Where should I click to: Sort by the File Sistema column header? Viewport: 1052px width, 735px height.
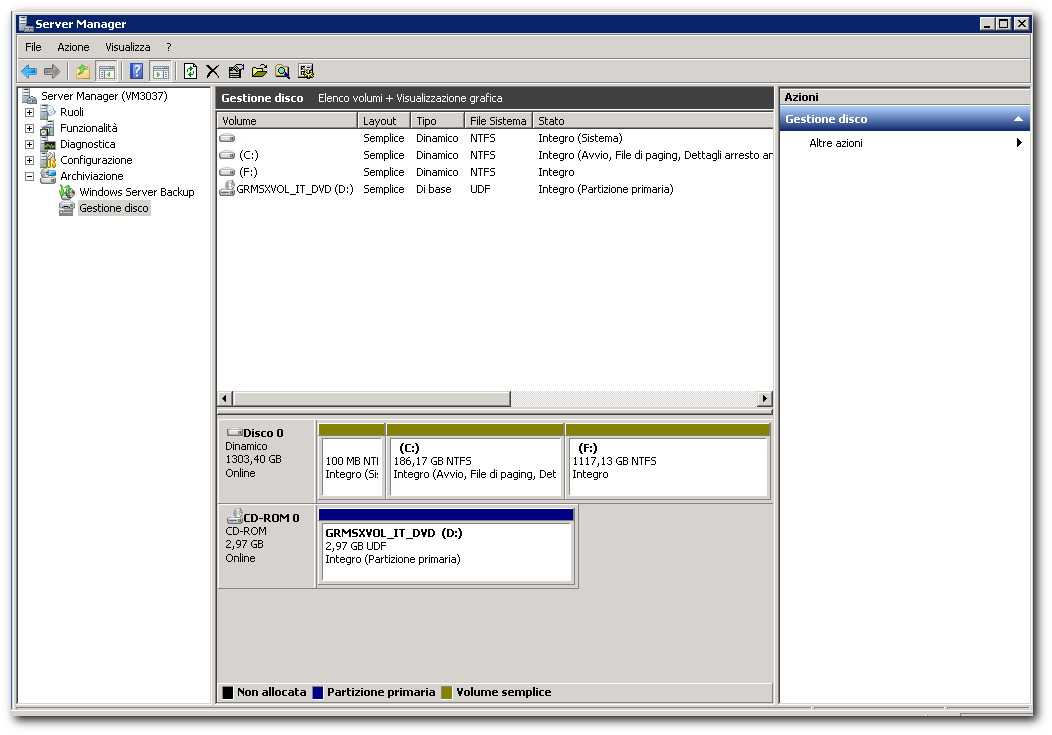(x=498, y=121)
